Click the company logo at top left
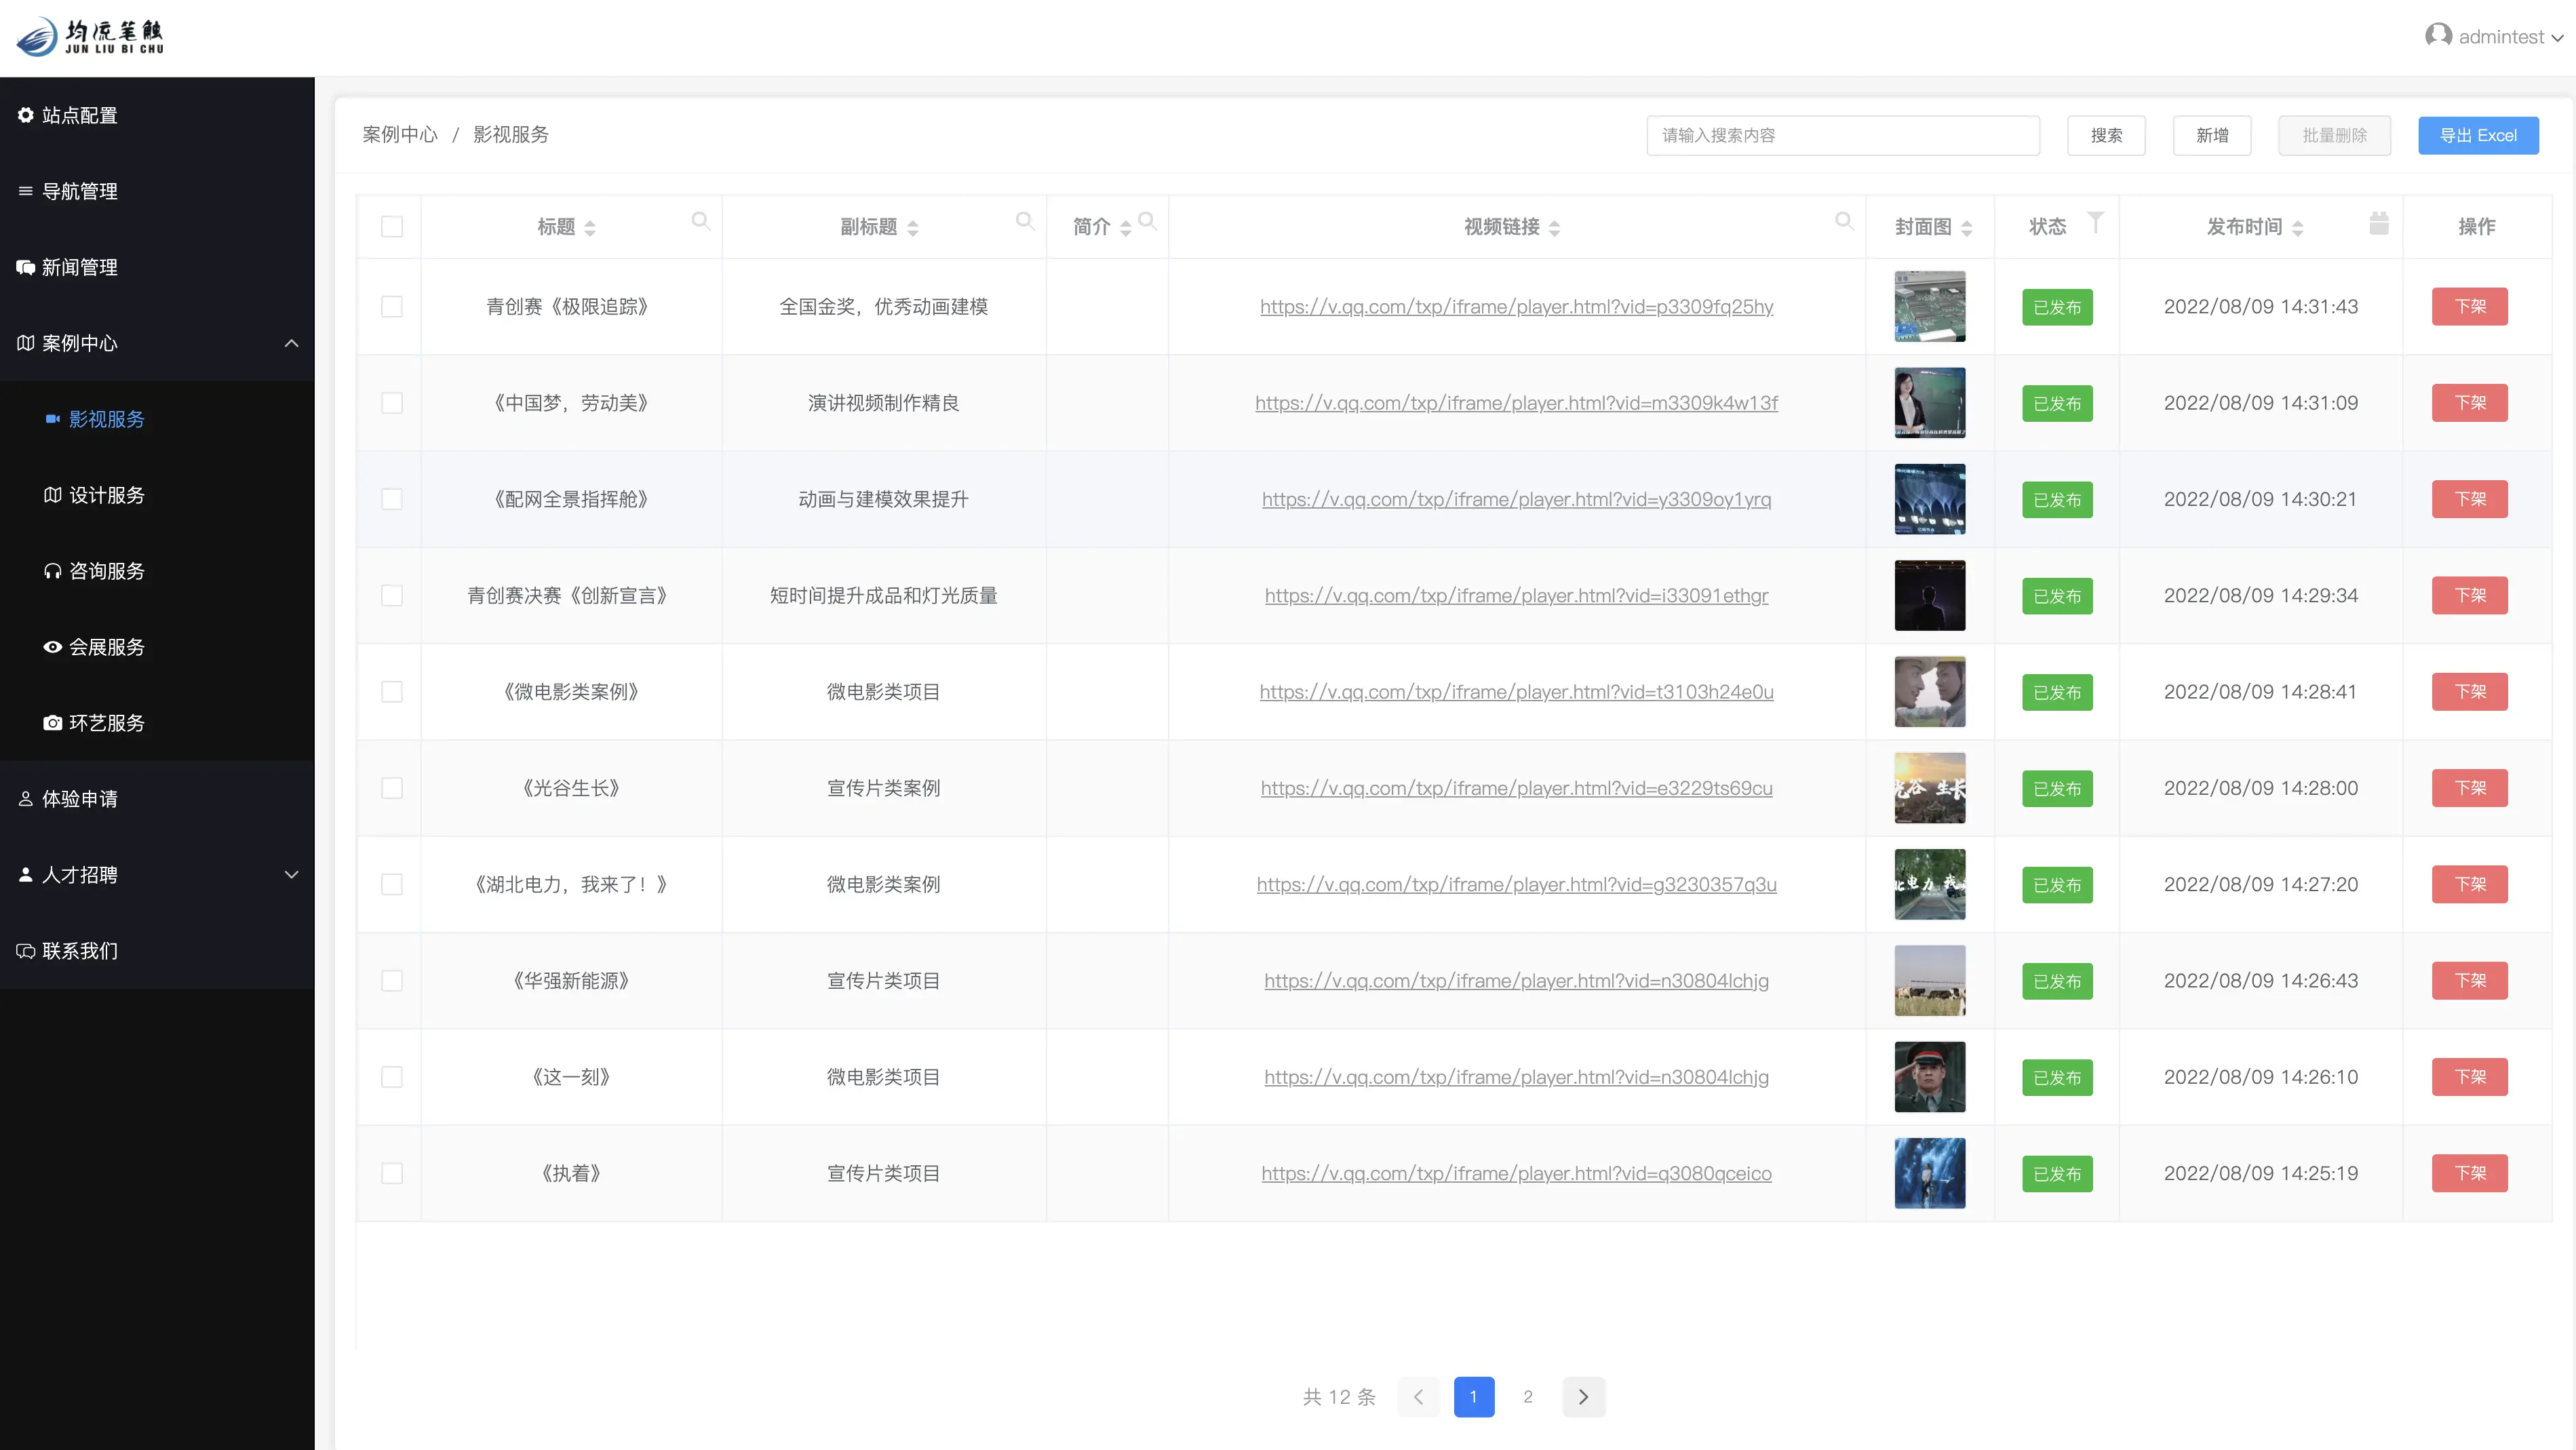 click(x=90, y=37)
